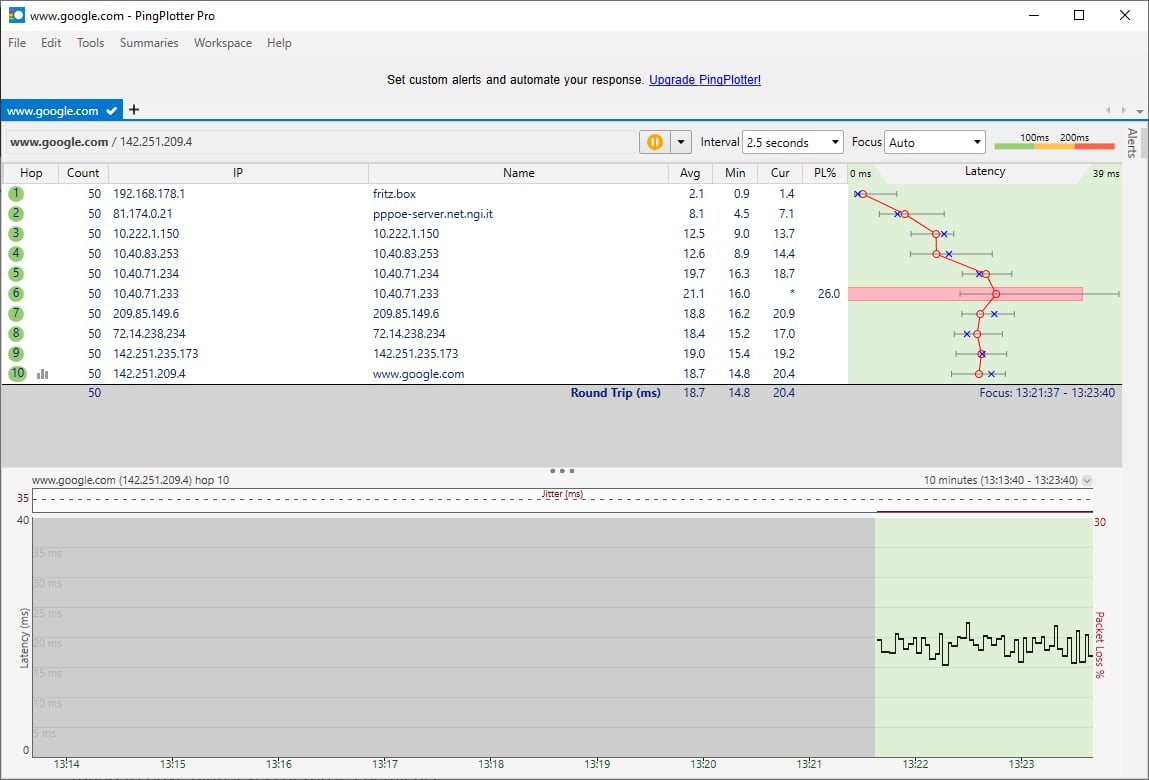This screenshot has width=1149, height=780.
Task: Select hop 2 green circle icon
Action: 15,213
